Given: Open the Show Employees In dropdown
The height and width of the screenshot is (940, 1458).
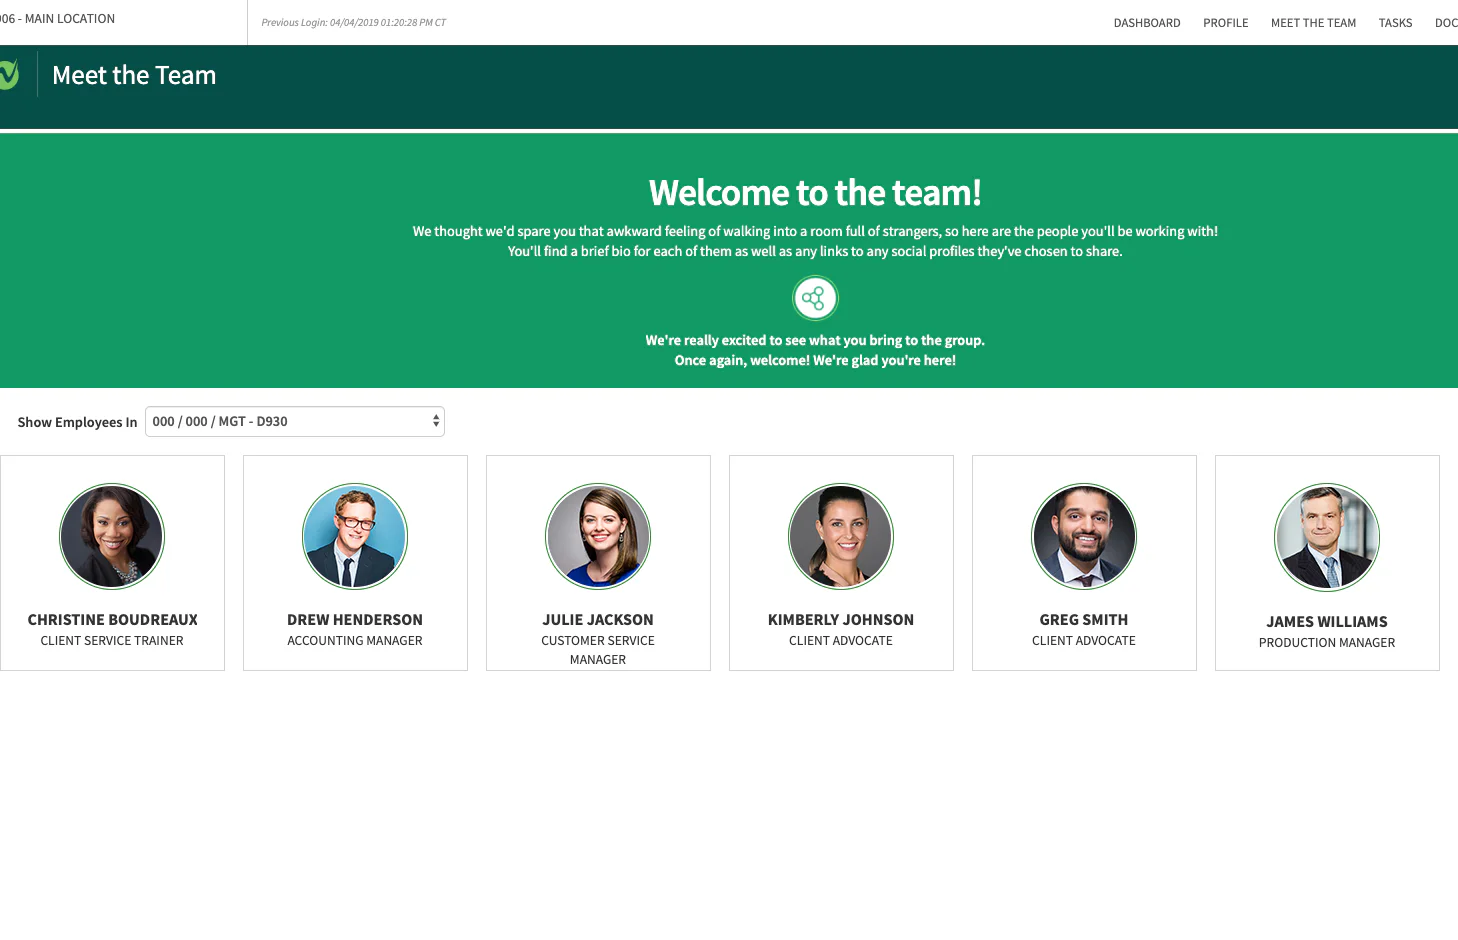Looking at the screenshot, I should tap(295, 422).
